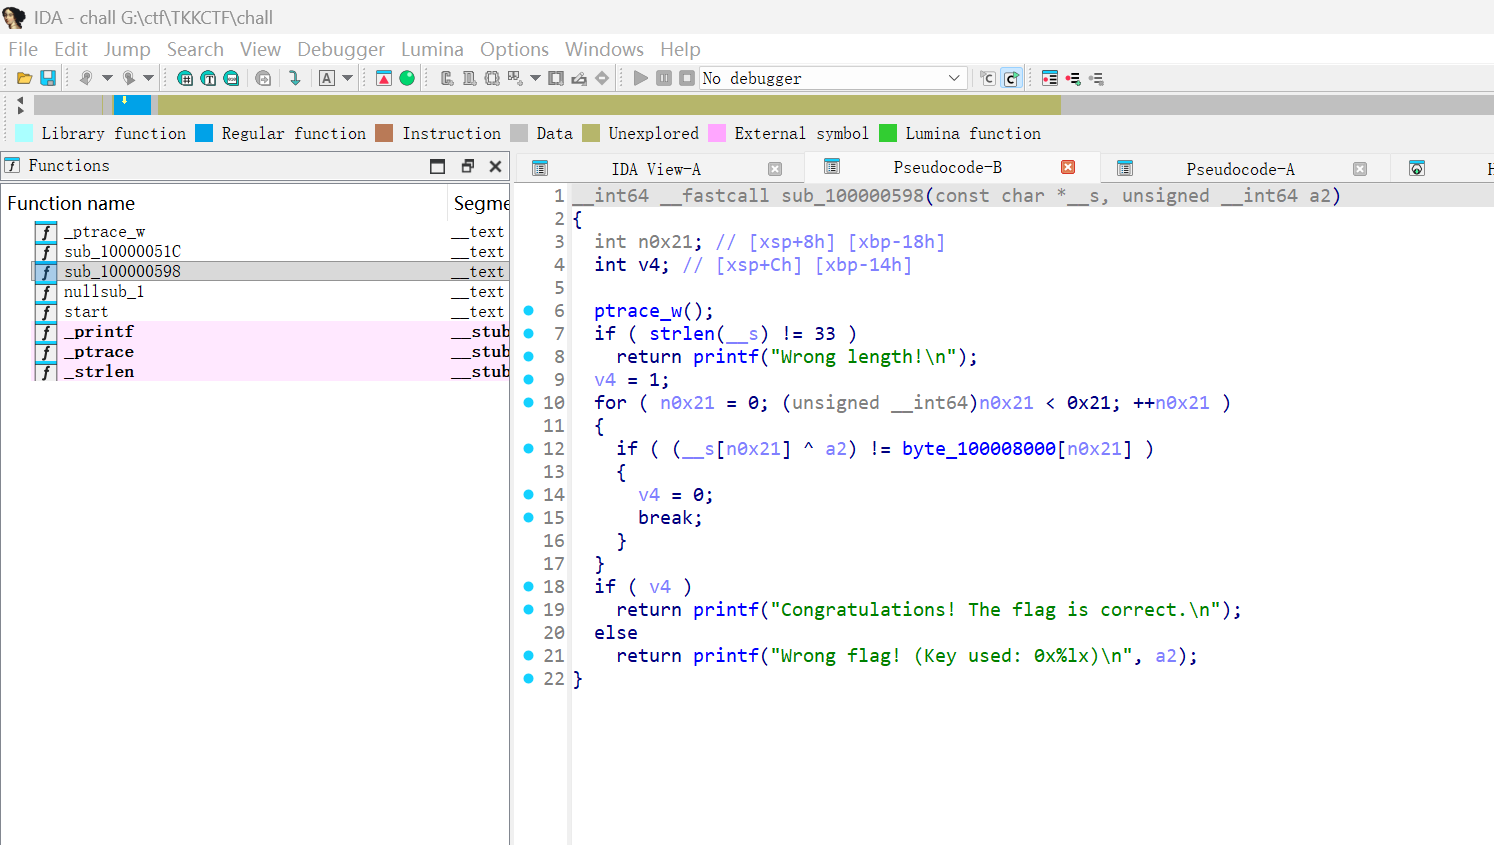The height and width of the screenshot is (845, 1494).
Task: Open the Debugger menu
Action: [x=340, y=49]
